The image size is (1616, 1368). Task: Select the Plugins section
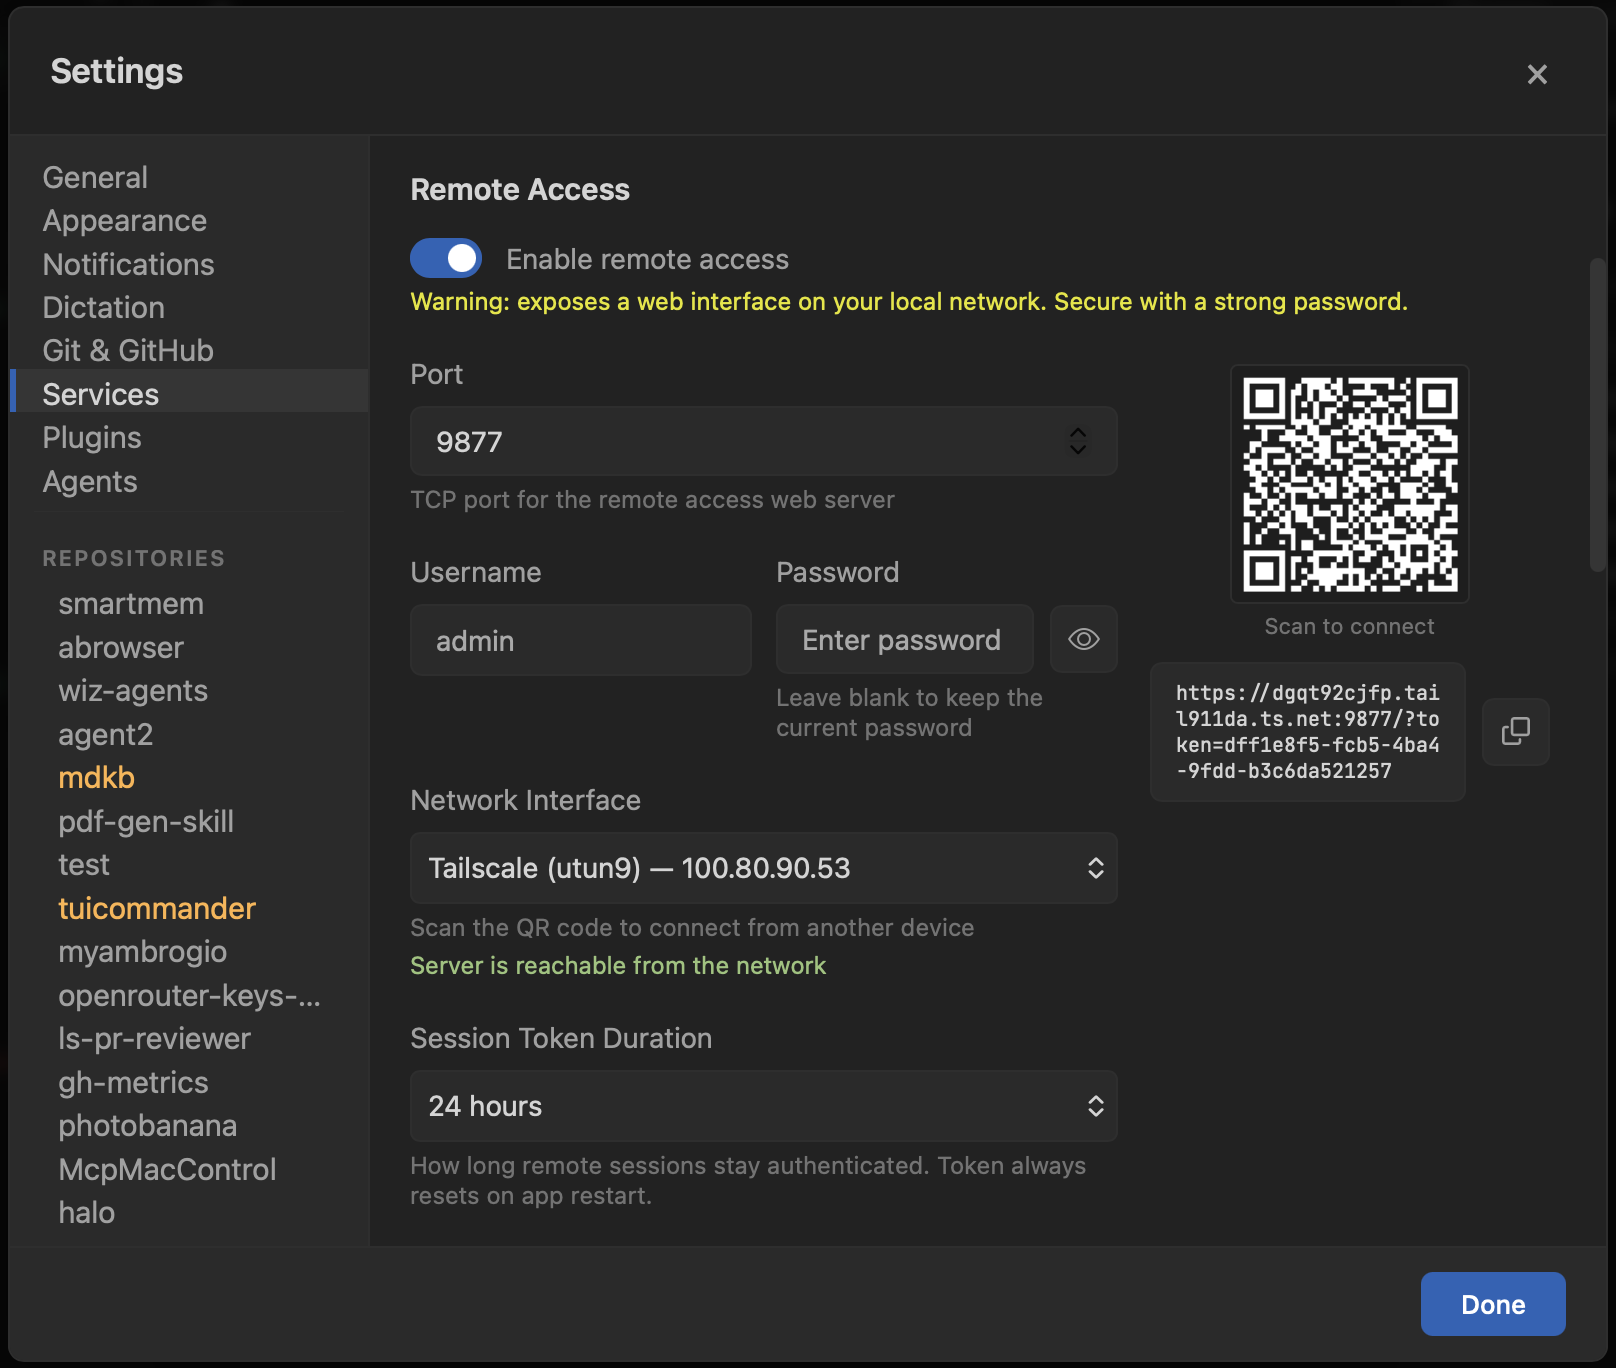(x=91, y=437)
